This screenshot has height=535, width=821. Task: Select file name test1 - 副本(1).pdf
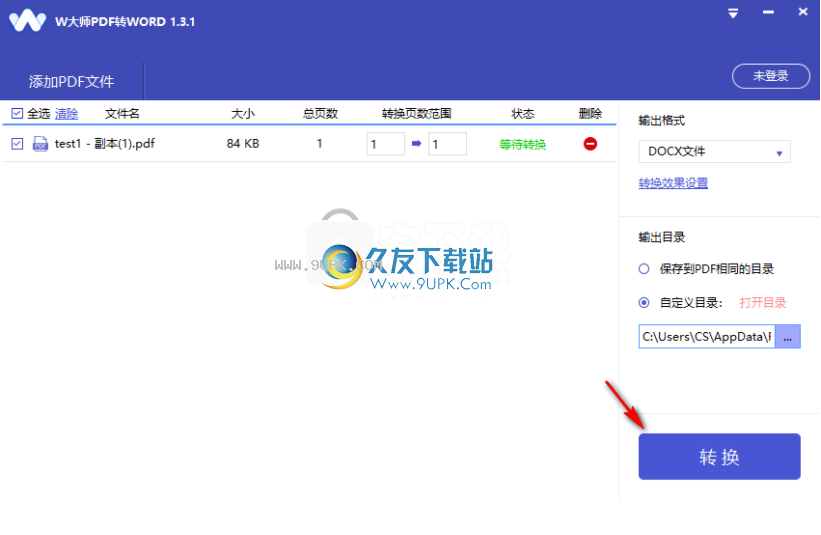pos(105,143)
